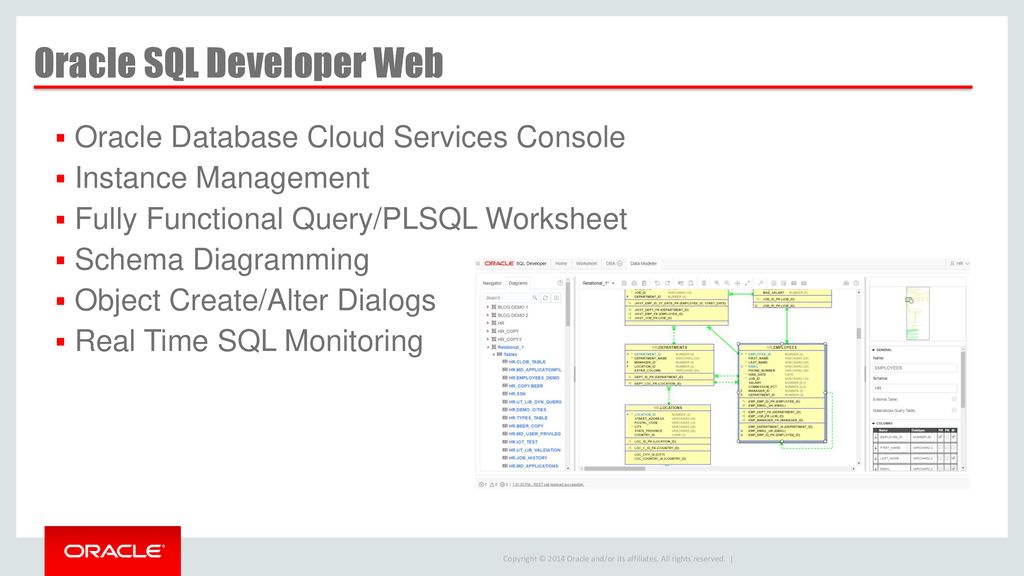
Task: Select HR.BEER_COPY table entry
Action: (x=526, y=426)
